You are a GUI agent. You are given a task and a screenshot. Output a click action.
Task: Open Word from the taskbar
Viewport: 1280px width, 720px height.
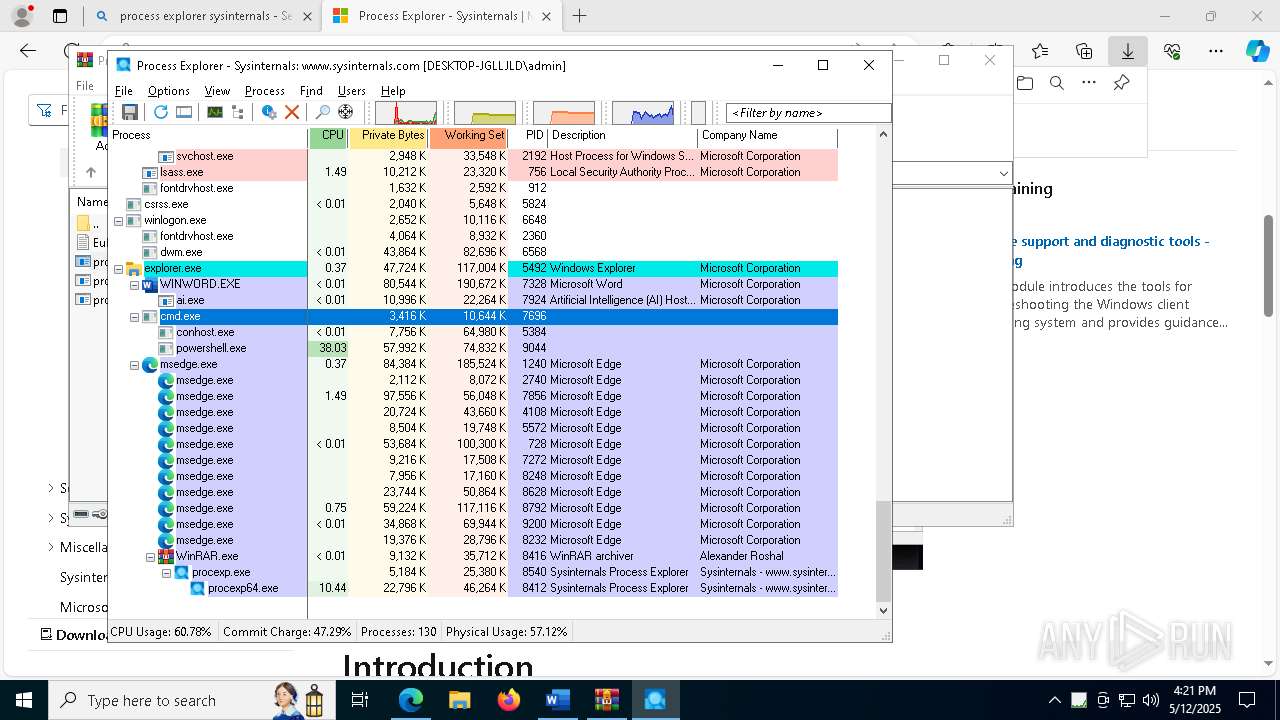(557, 700)
